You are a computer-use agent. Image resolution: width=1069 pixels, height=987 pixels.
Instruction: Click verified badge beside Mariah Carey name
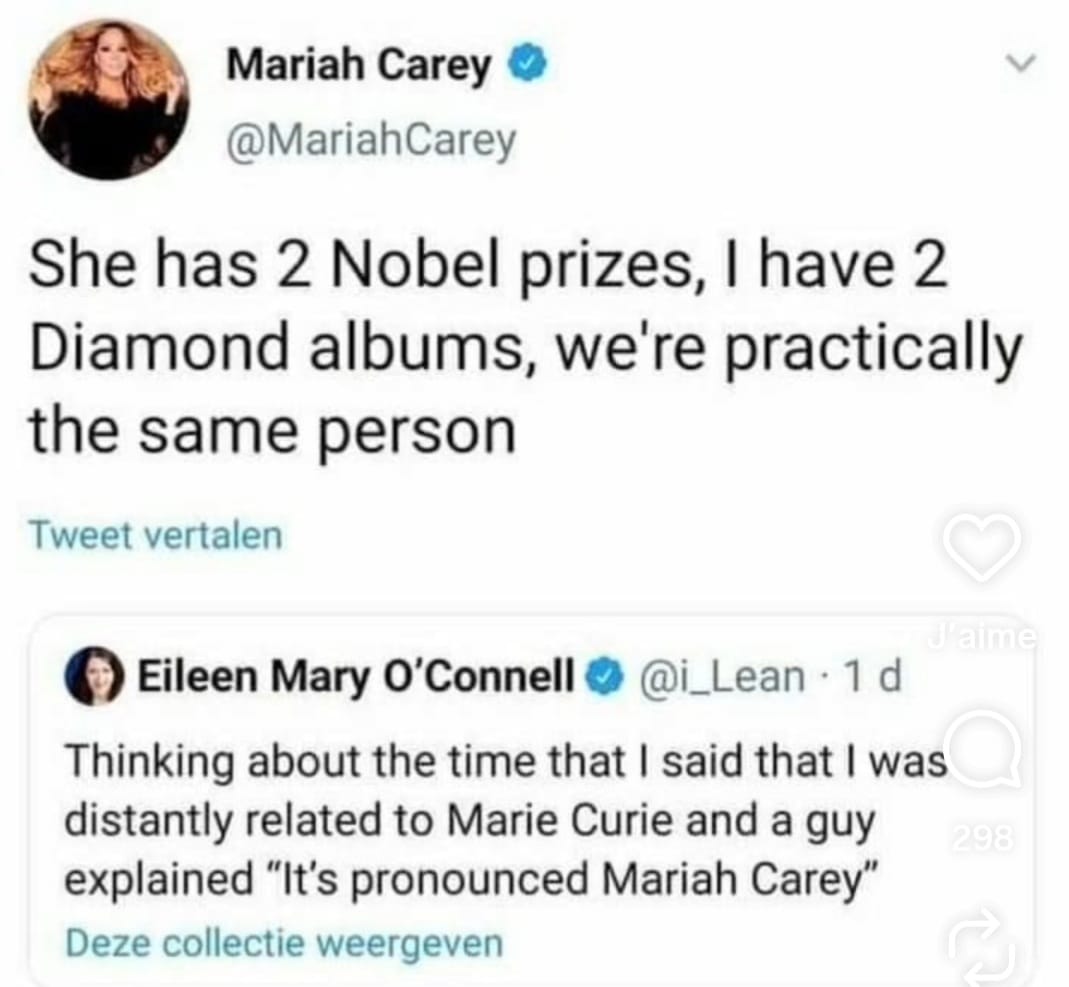click(x=529, y=67)
